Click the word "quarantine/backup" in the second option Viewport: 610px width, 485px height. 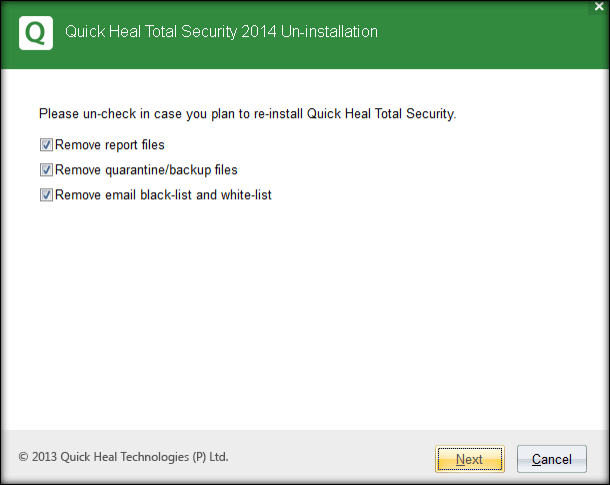(152, 170)
